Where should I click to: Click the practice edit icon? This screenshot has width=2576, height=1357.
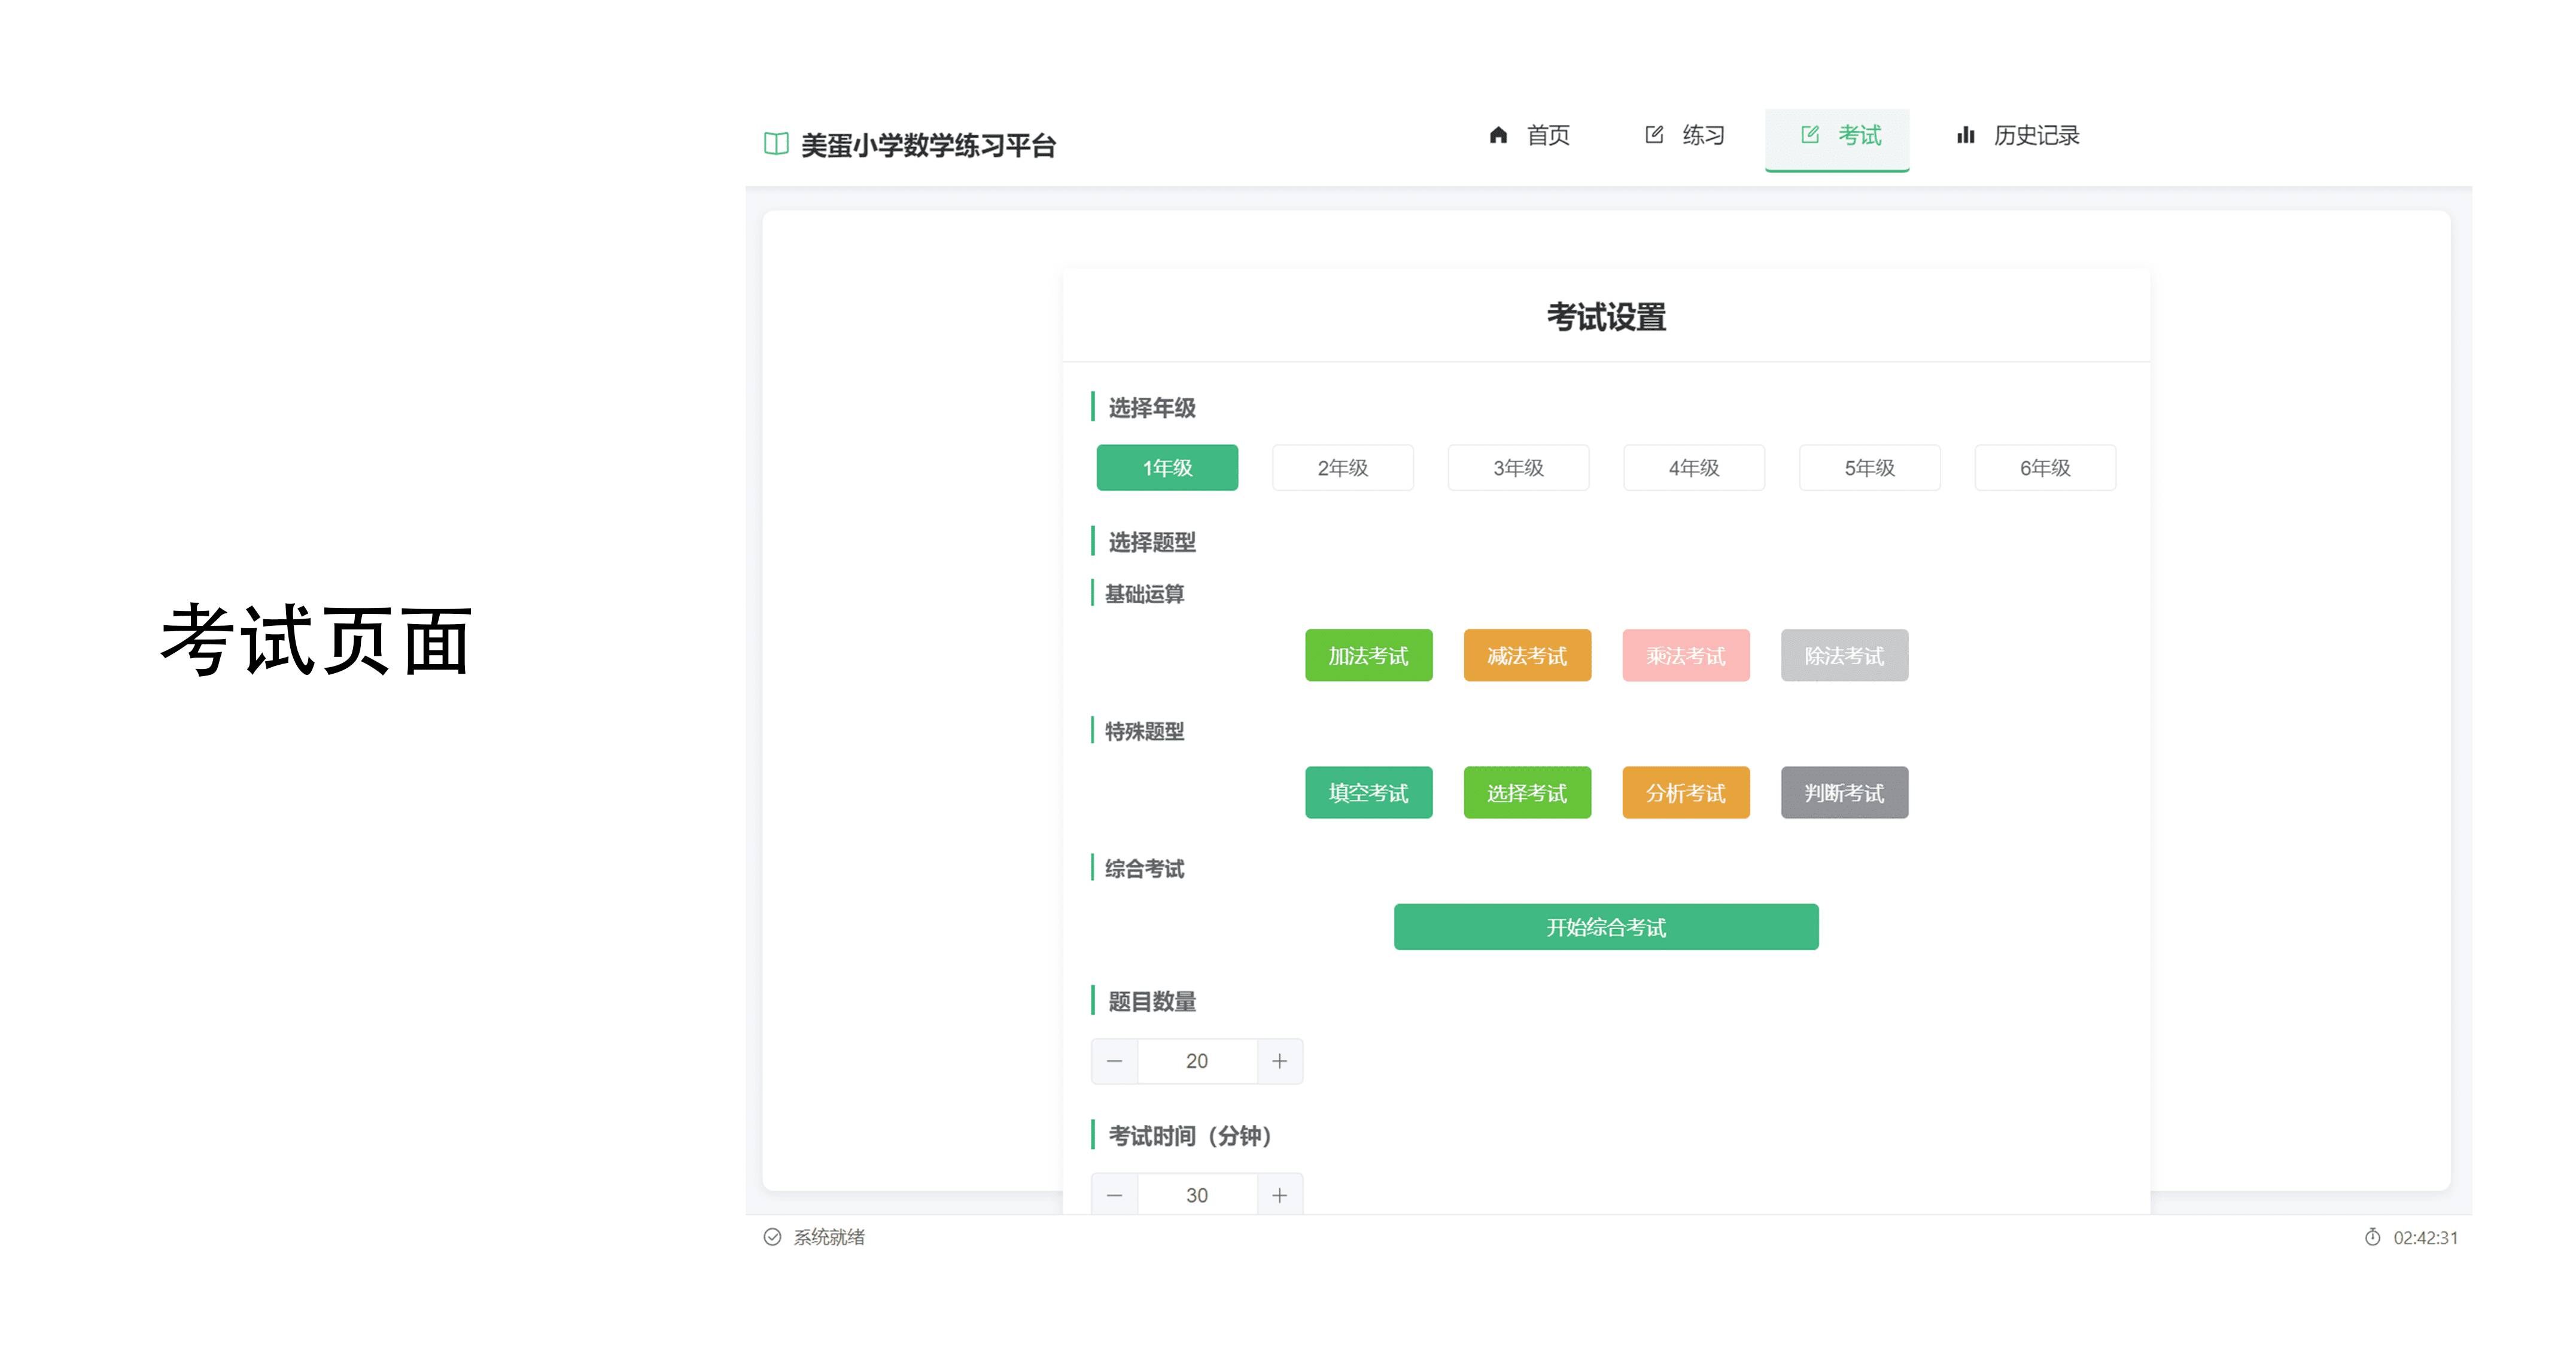[x=1654, y=135]
